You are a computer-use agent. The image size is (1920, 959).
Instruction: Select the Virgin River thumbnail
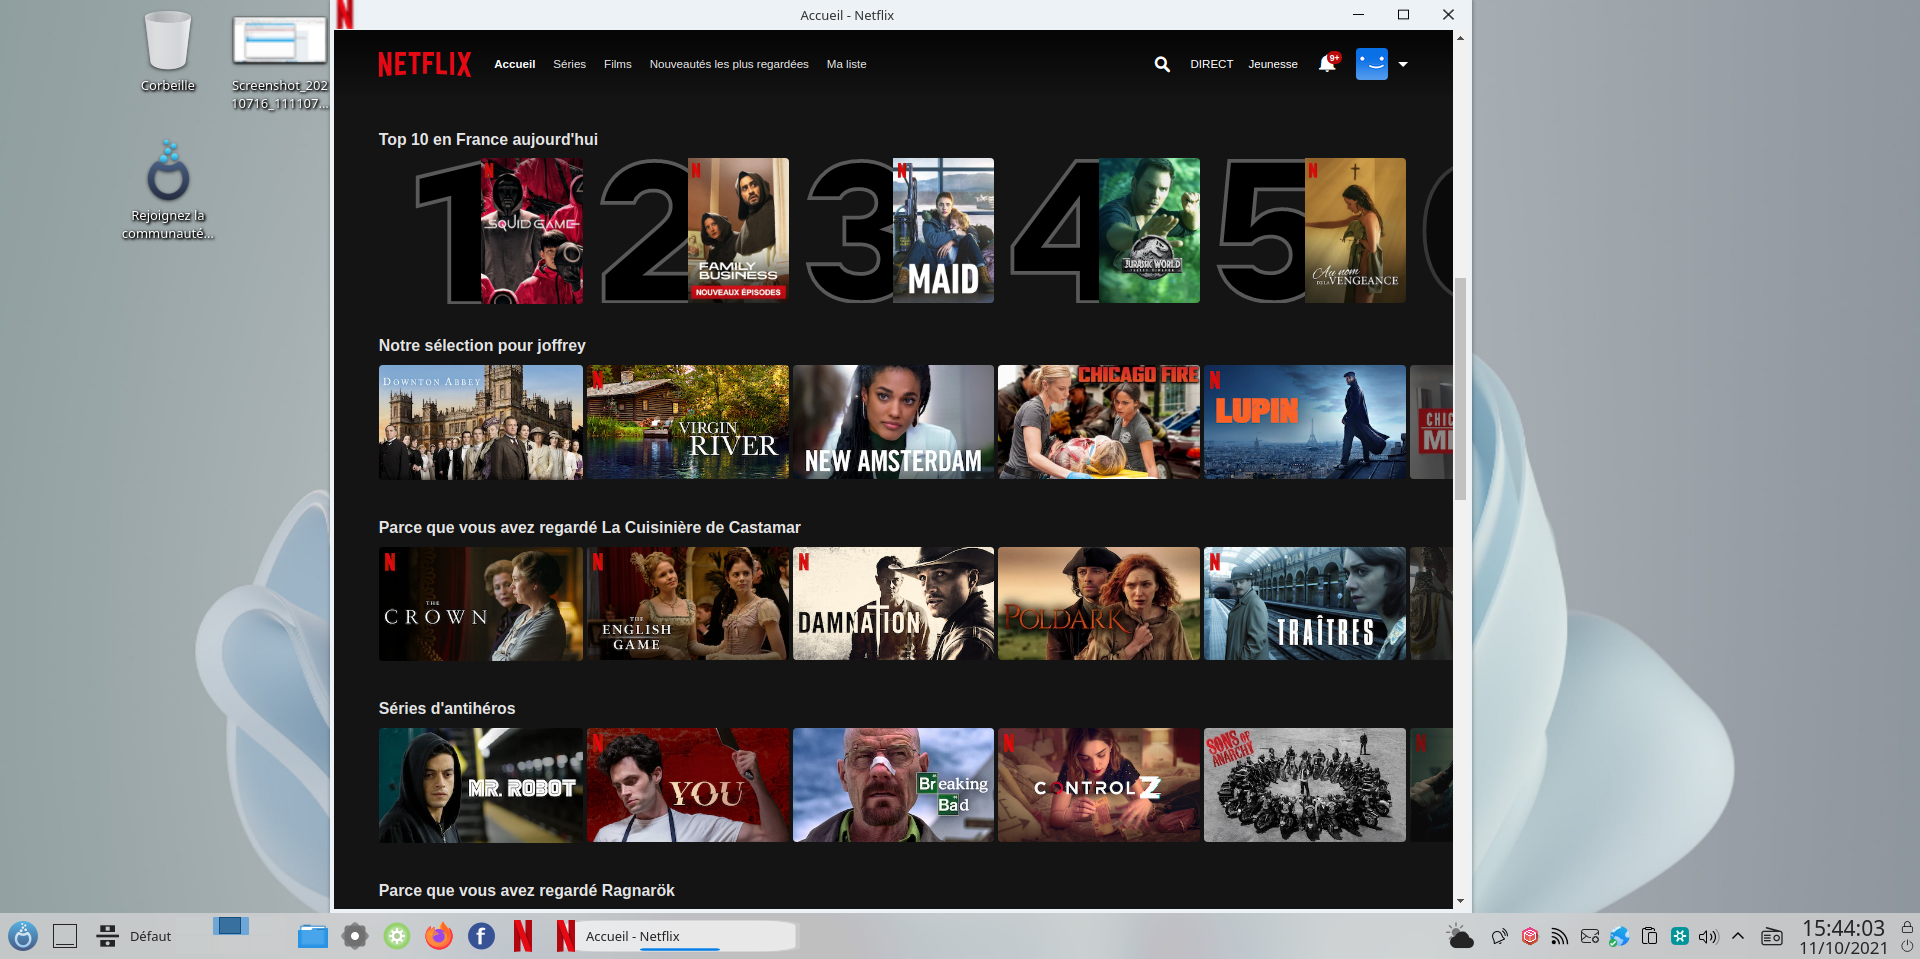(688, 422)
